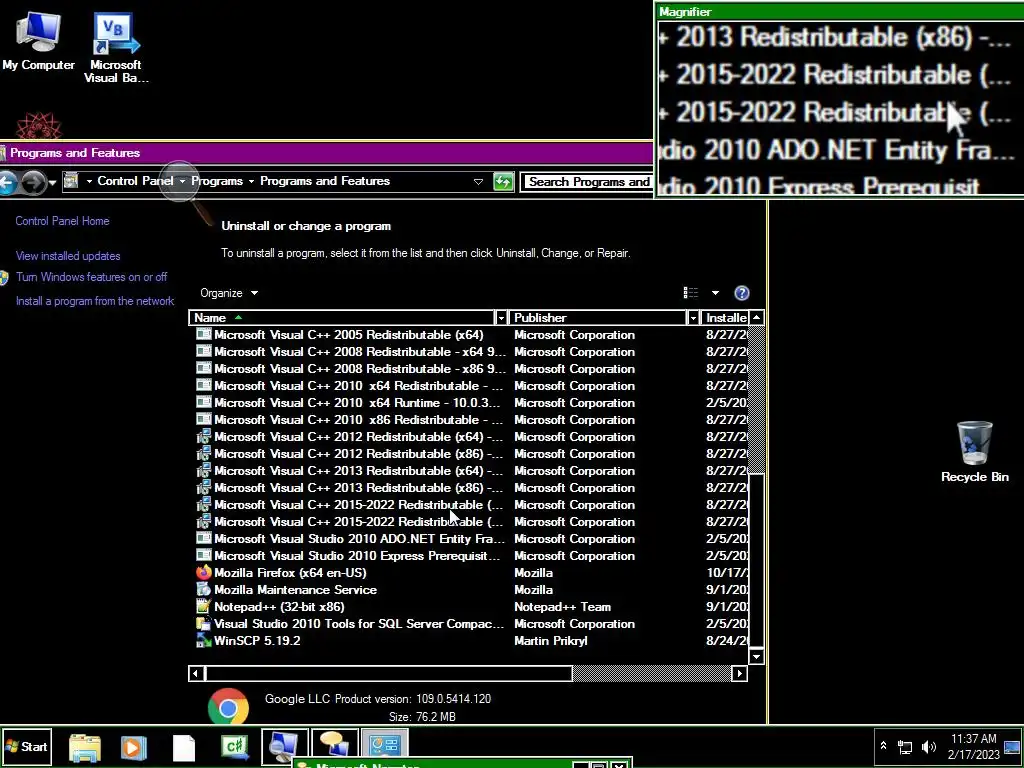Select Microsoft Visual Studio 2010 Express Prerequisites row
1024x768 pixels.
[472, 556]
